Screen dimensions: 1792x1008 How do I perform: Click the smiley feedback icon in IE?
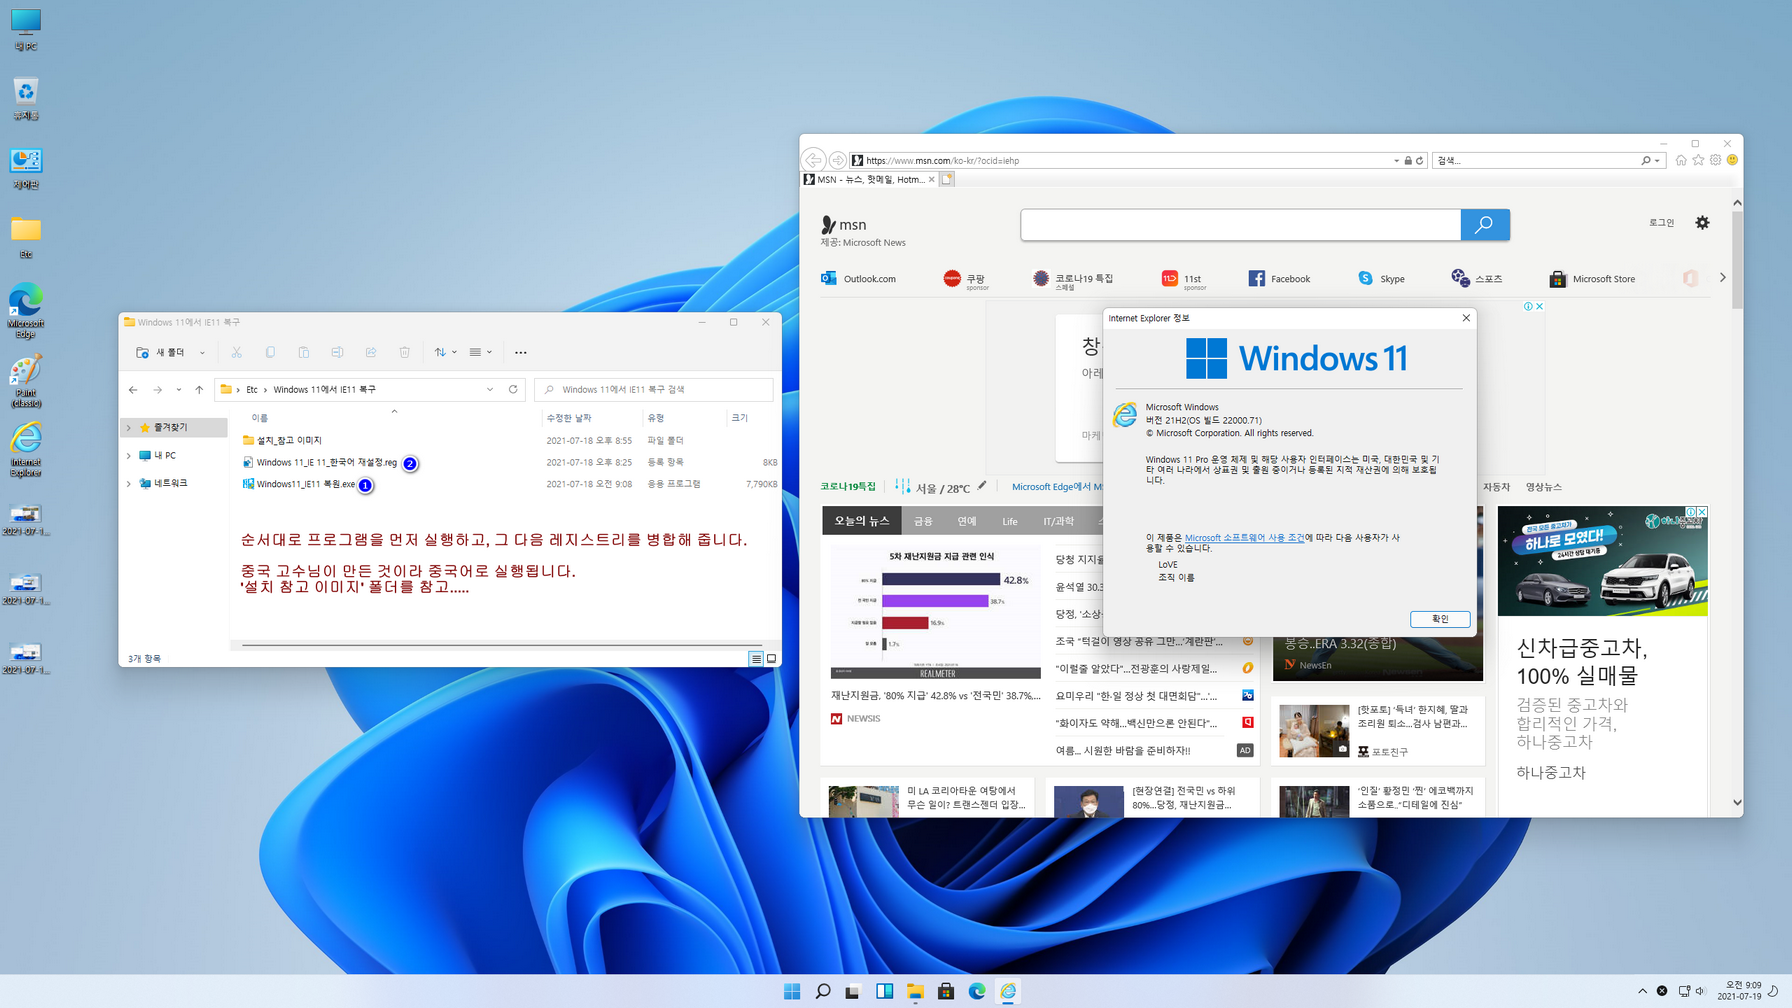pos(1732,160)
